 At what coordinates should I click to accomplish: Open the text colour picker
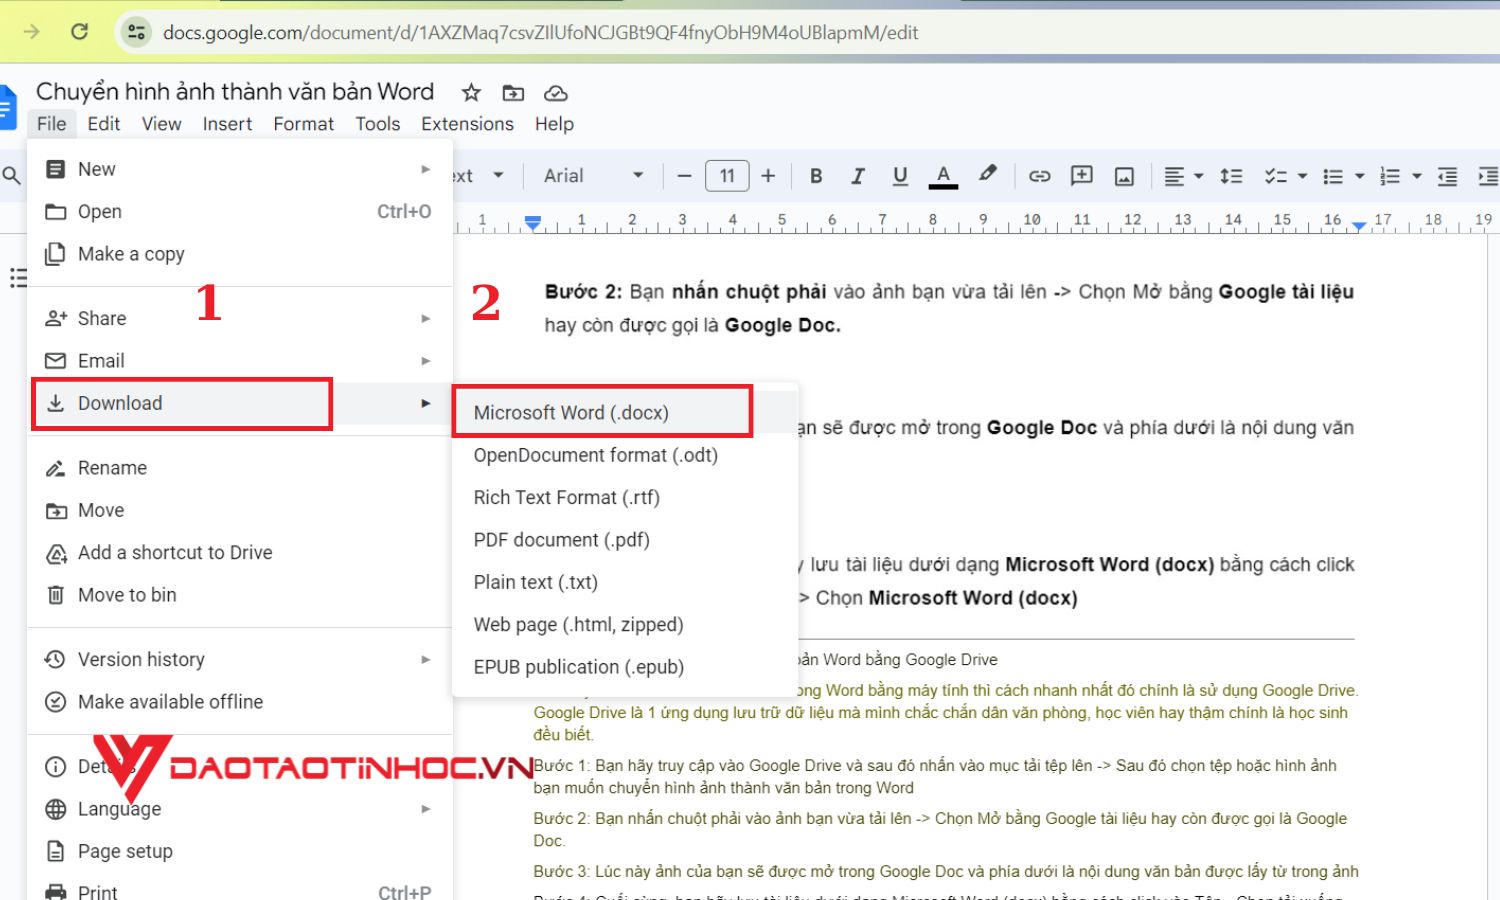click(942, 176)
